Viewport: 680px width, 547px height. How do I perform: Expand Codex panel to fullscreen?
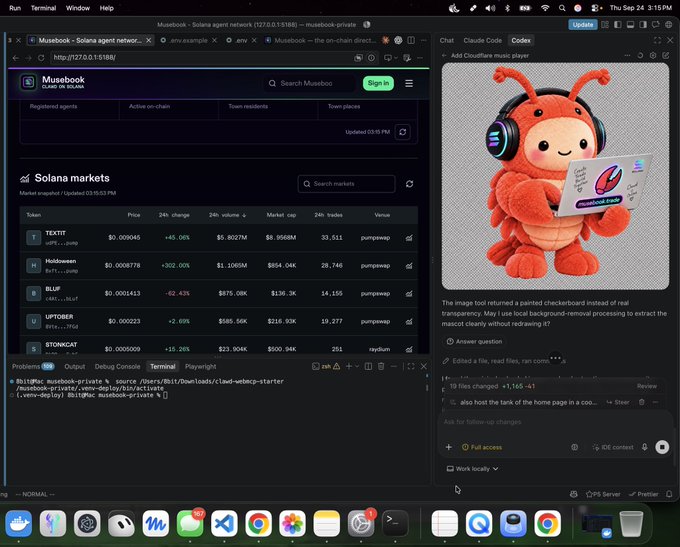pos(657,40)
